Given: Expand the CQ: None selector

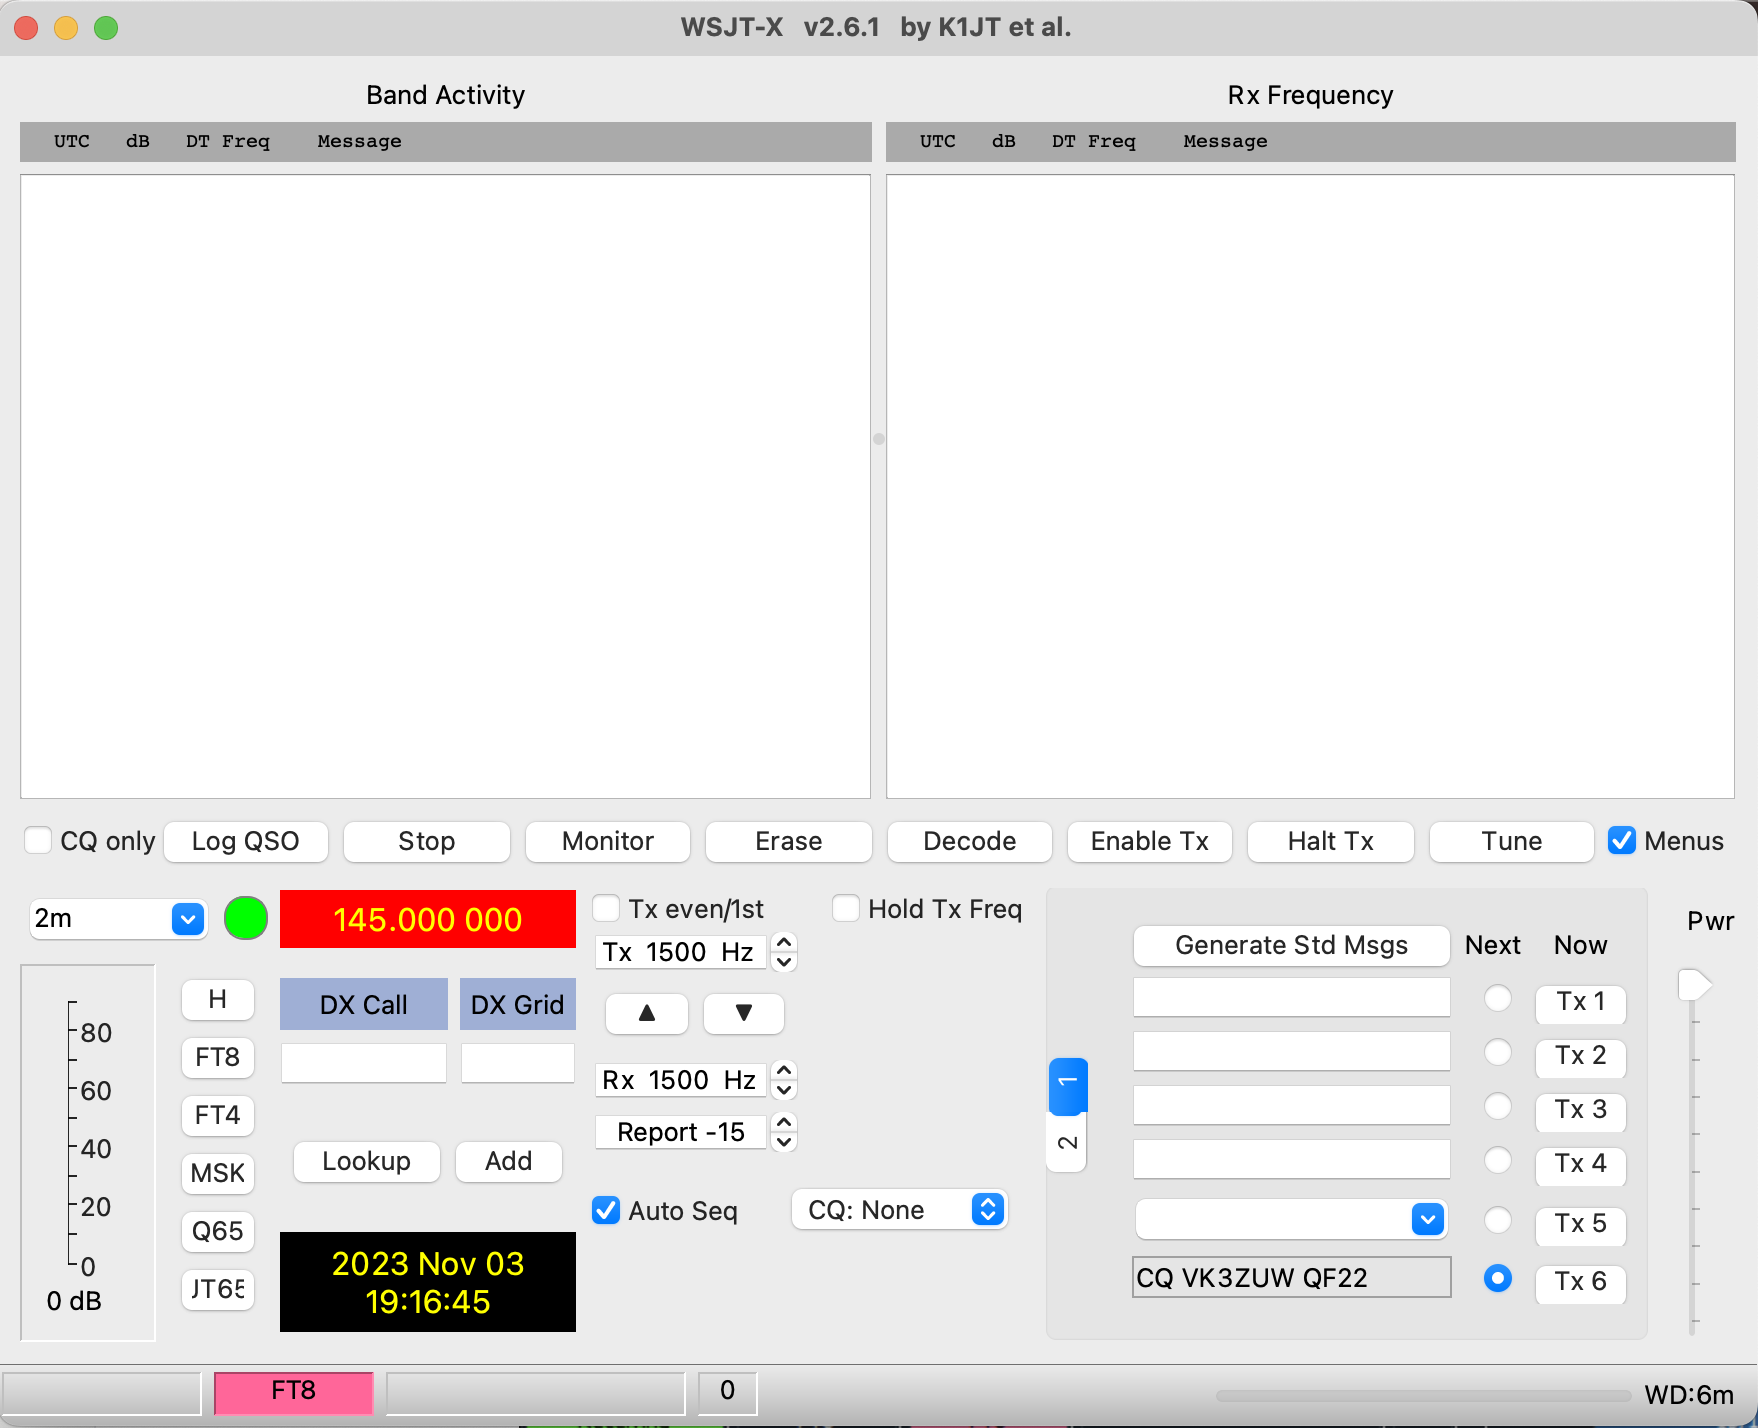Looking at the screenshot, I should [987, 1210].
